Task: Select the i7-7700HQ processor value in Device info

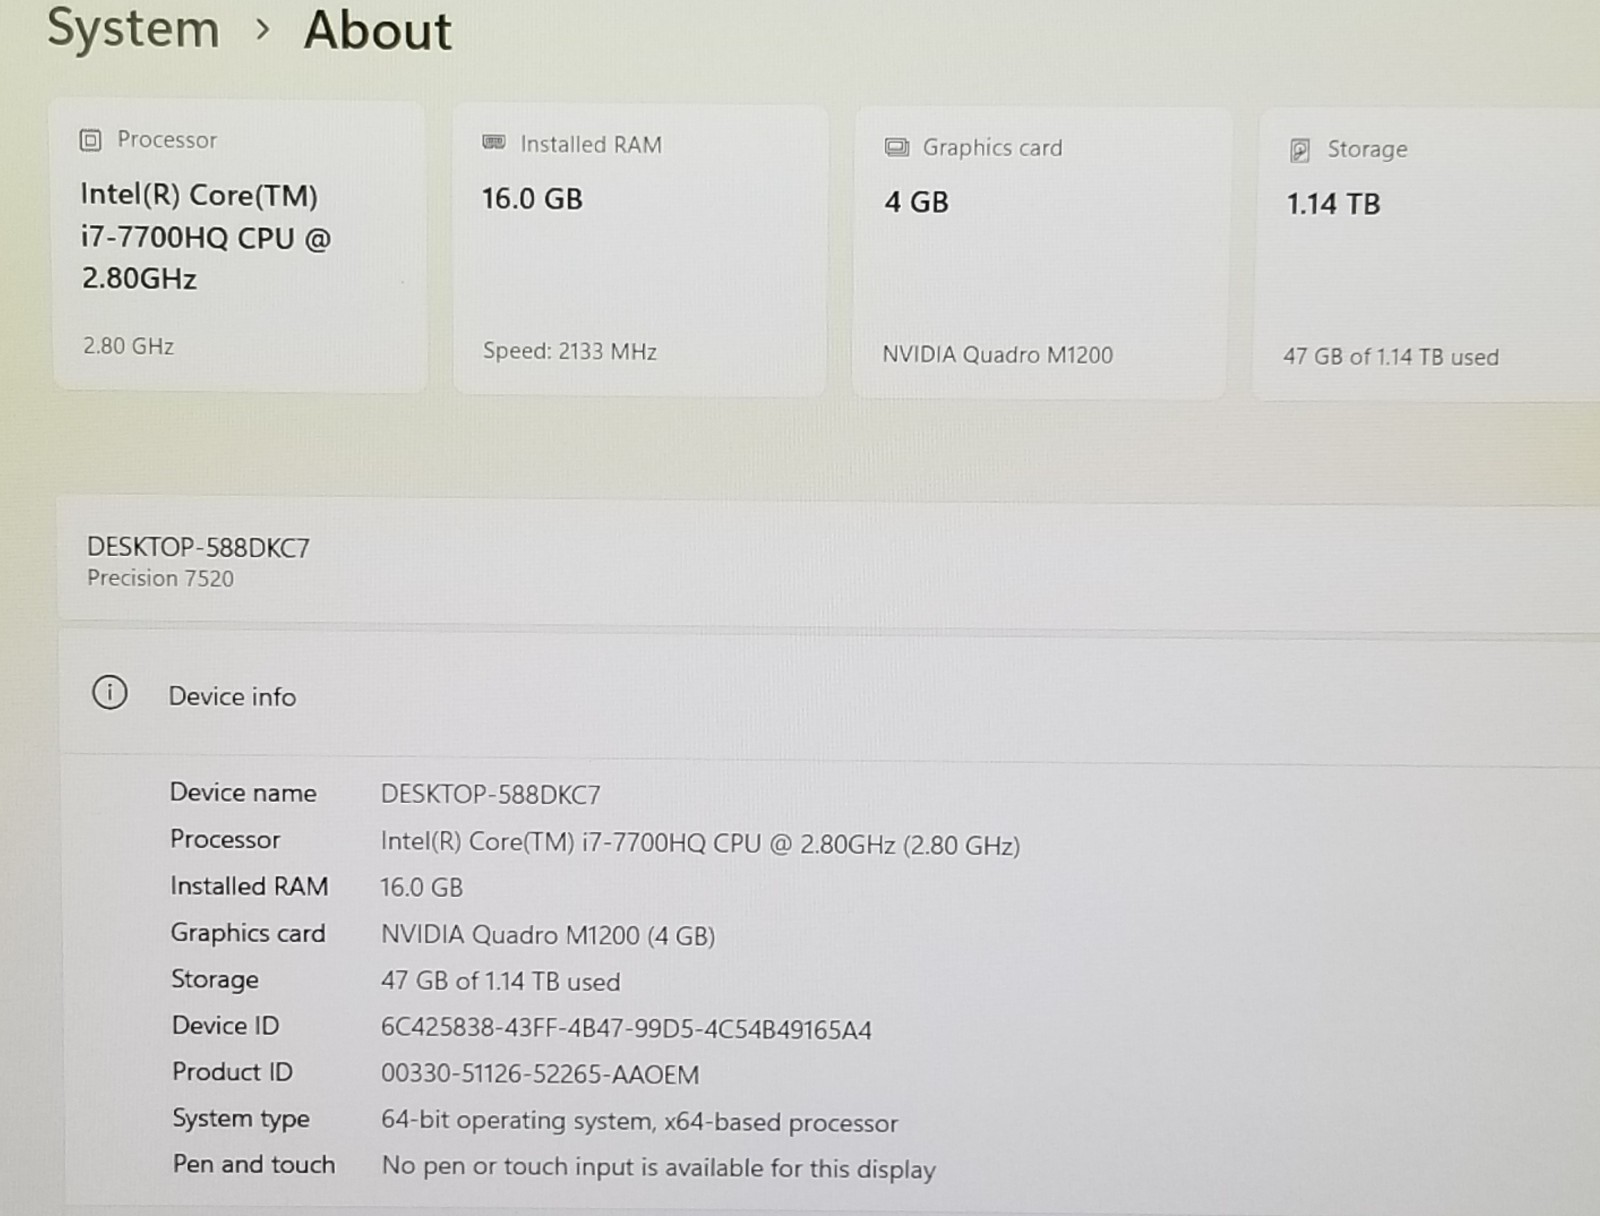Action: coord(700,843)
